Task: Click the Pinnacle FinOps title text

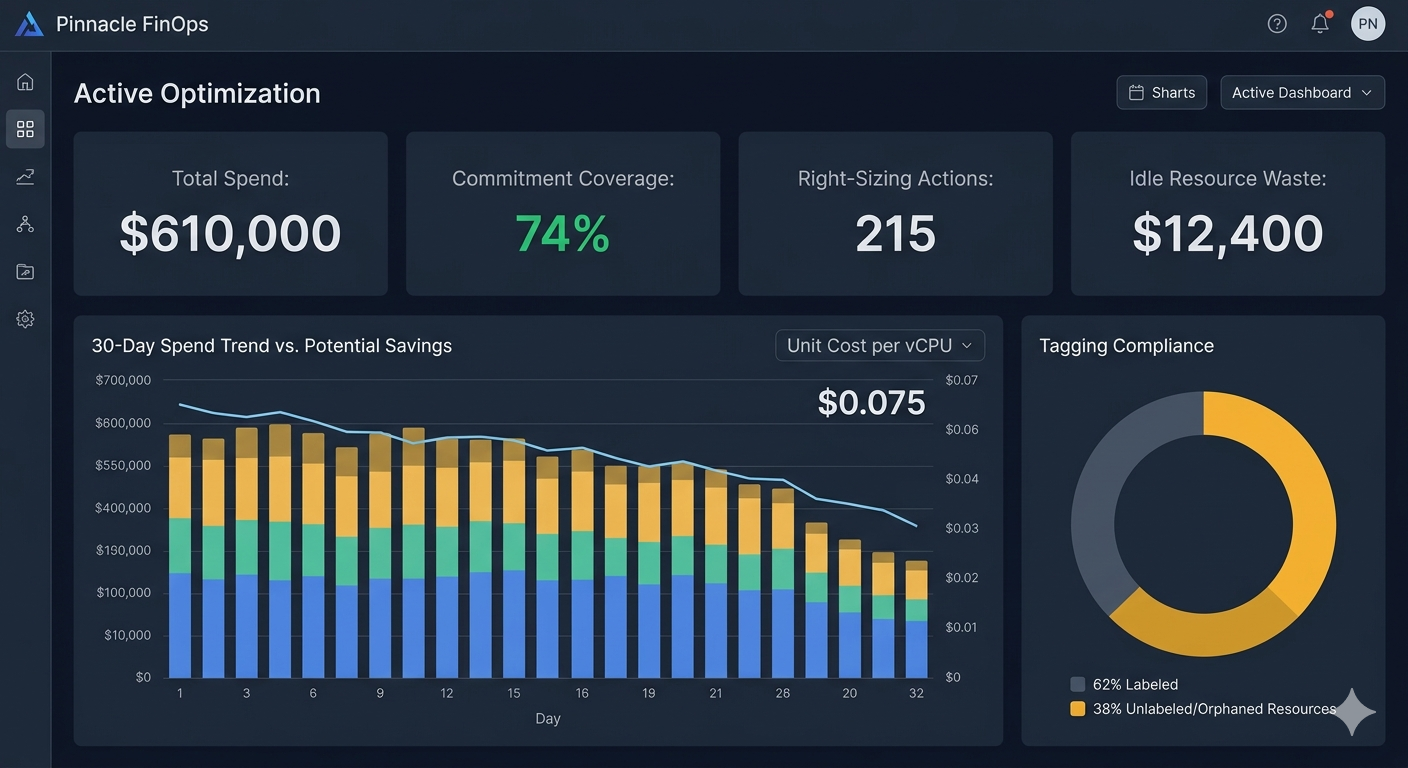Action: [132, 24]
